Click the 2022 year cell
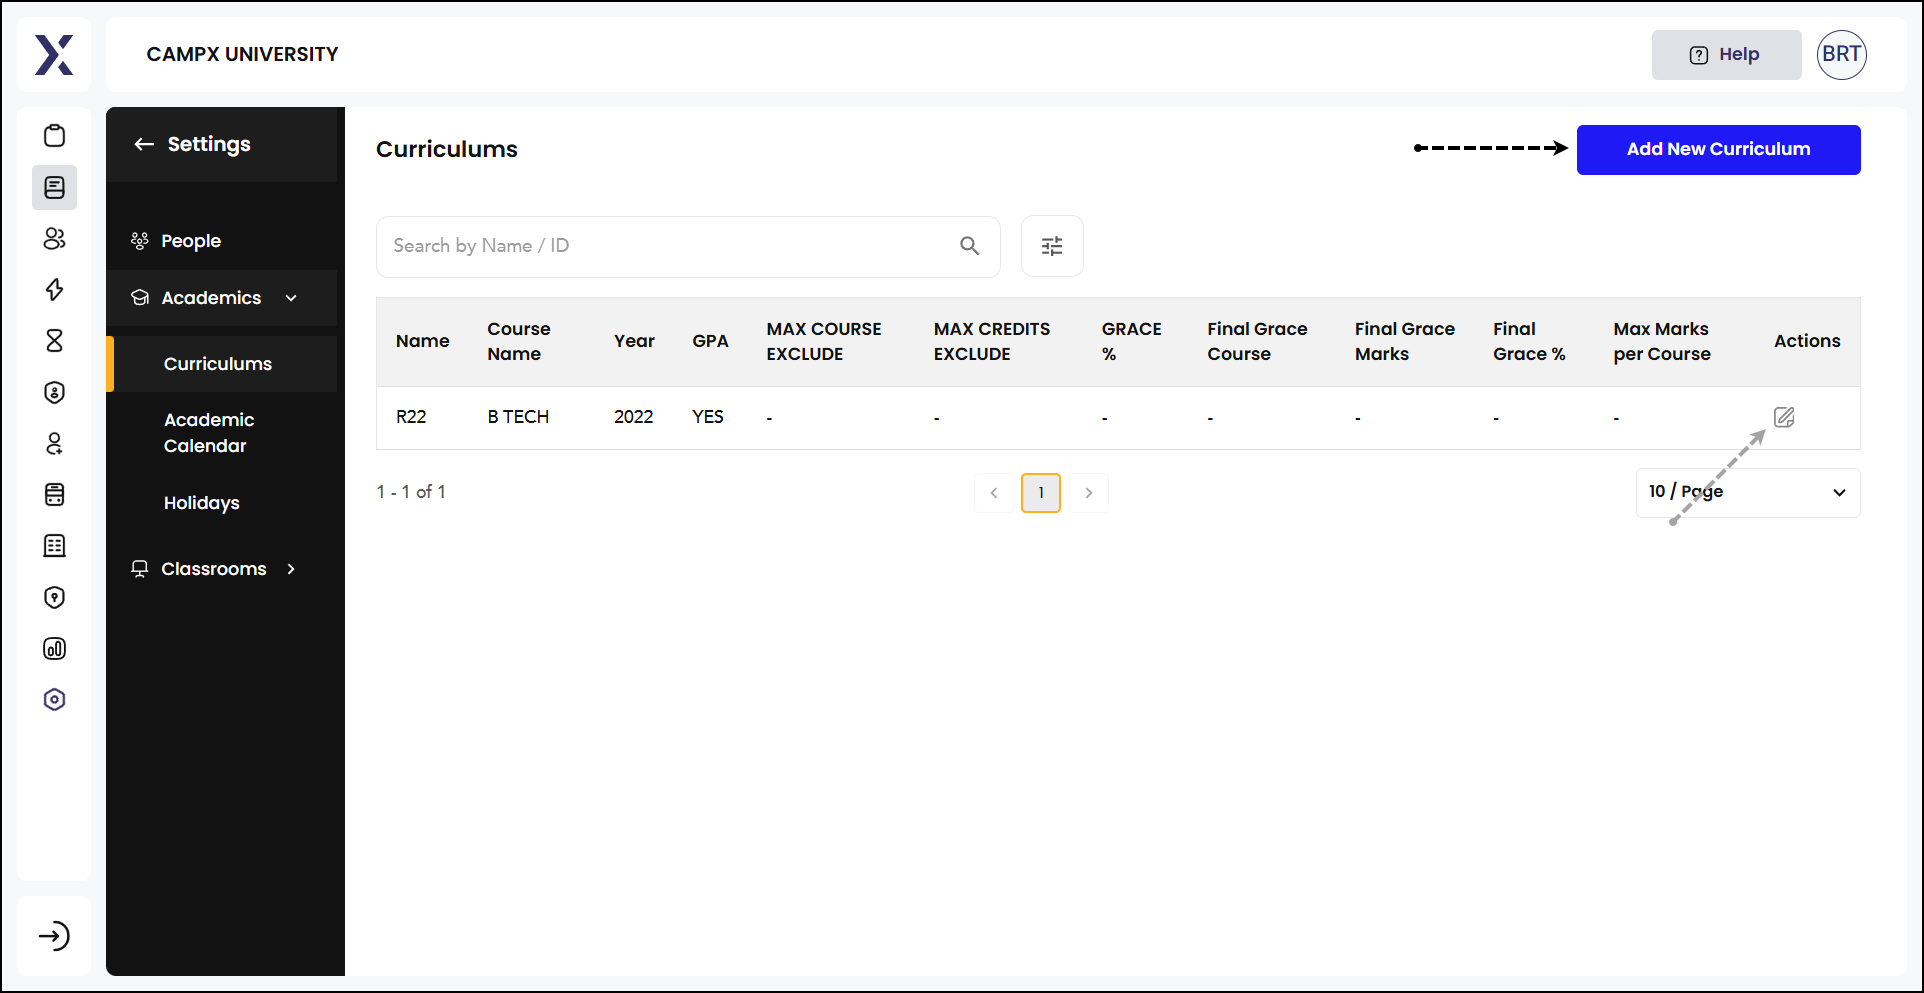1924x993 pixels. [634, 417]
